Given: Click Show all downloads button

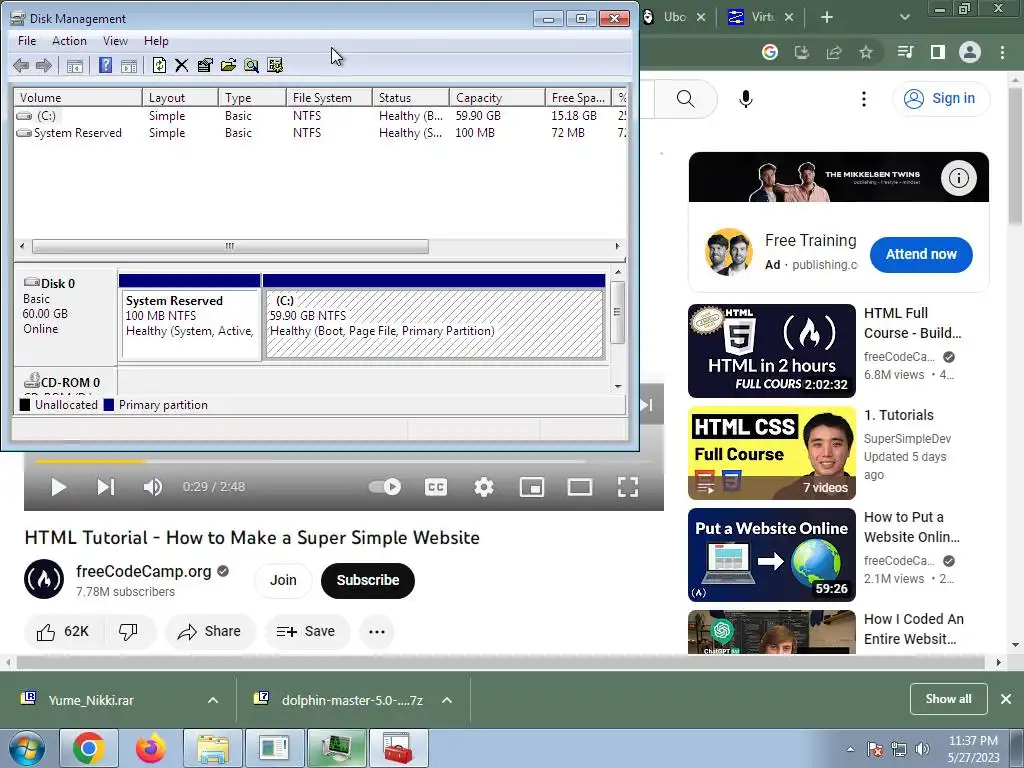Looking at the screenshot, I should pyautogui.click(x=948, y=699).
